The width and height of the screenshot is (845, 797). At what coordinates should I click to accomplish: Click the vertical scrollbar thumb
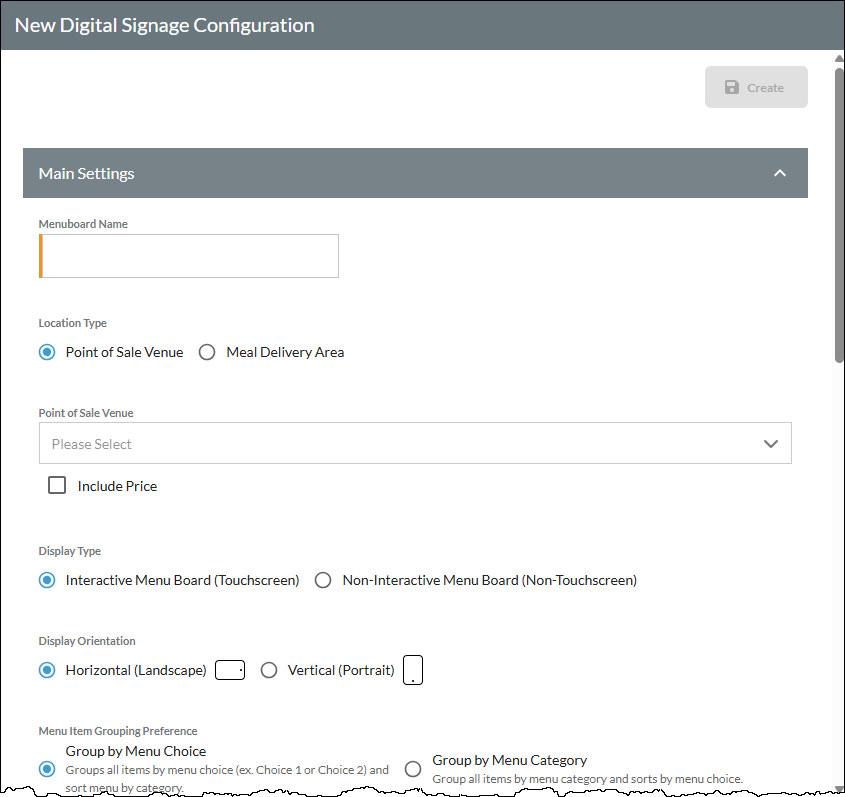[x=839, y=216]
